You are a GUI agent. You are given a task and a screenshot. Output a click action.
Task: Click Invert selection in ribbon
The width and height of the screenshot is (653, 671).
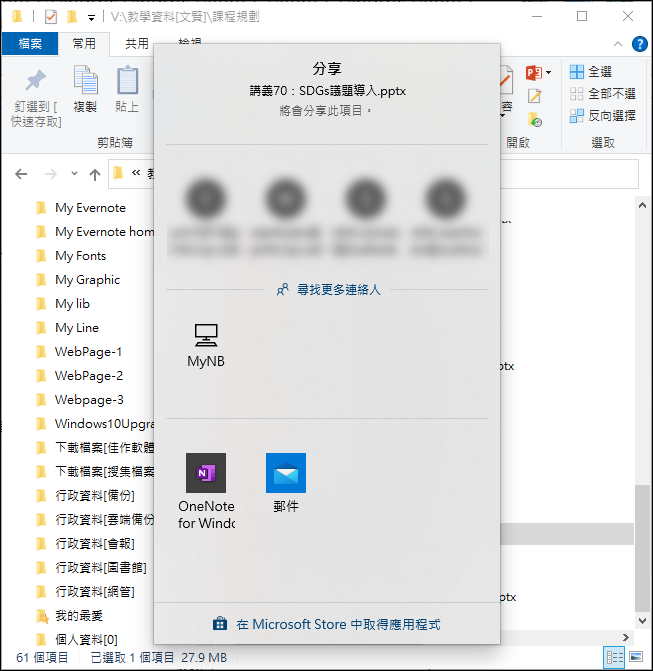point(603,116)
